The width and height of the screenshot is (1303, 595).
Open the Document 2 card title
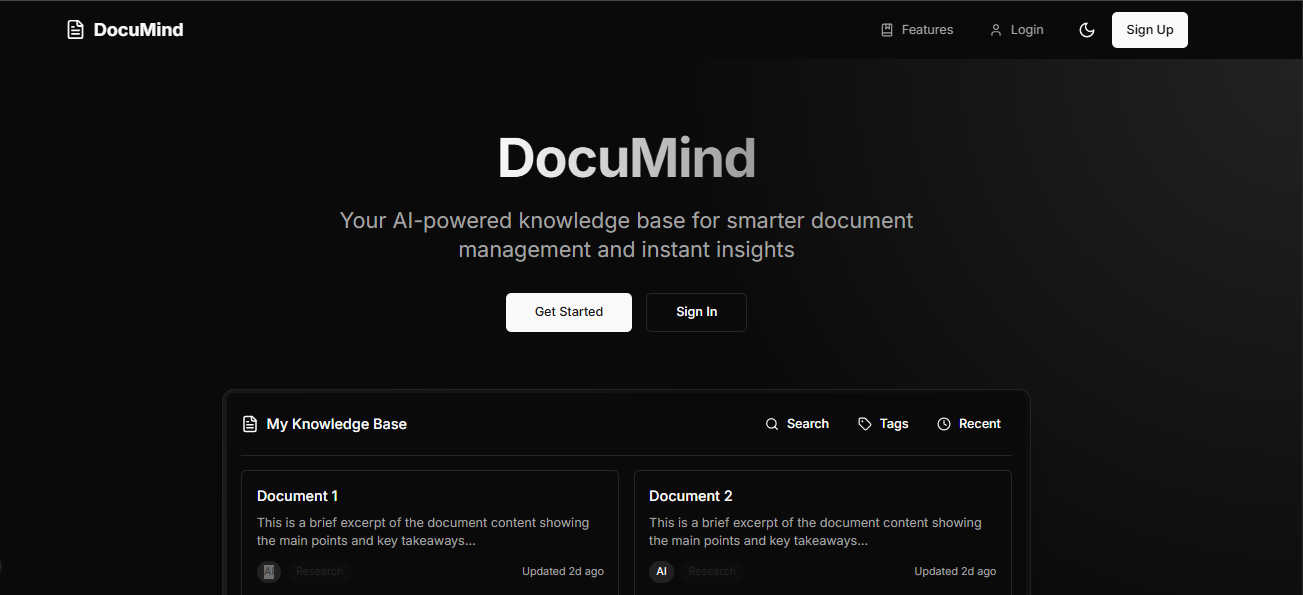pos(691,496)
